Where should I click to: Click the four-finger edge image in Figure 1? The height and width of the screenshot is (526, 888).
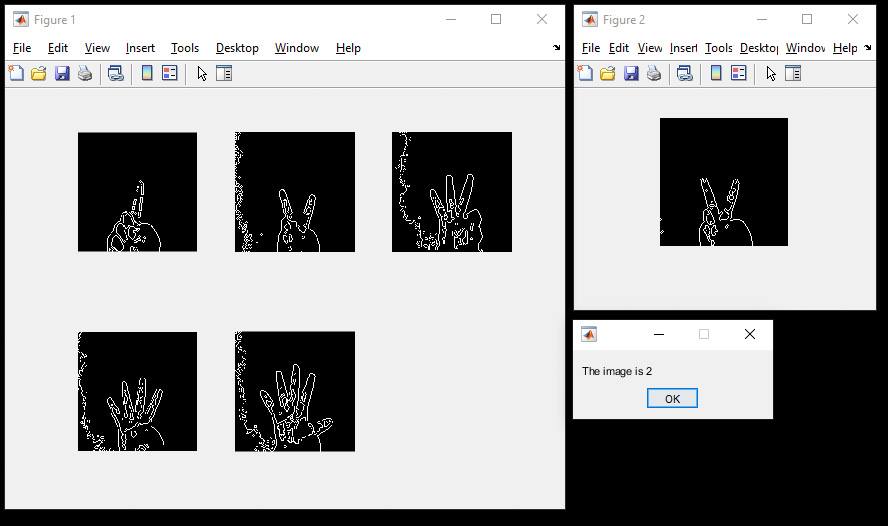(138, 391)
